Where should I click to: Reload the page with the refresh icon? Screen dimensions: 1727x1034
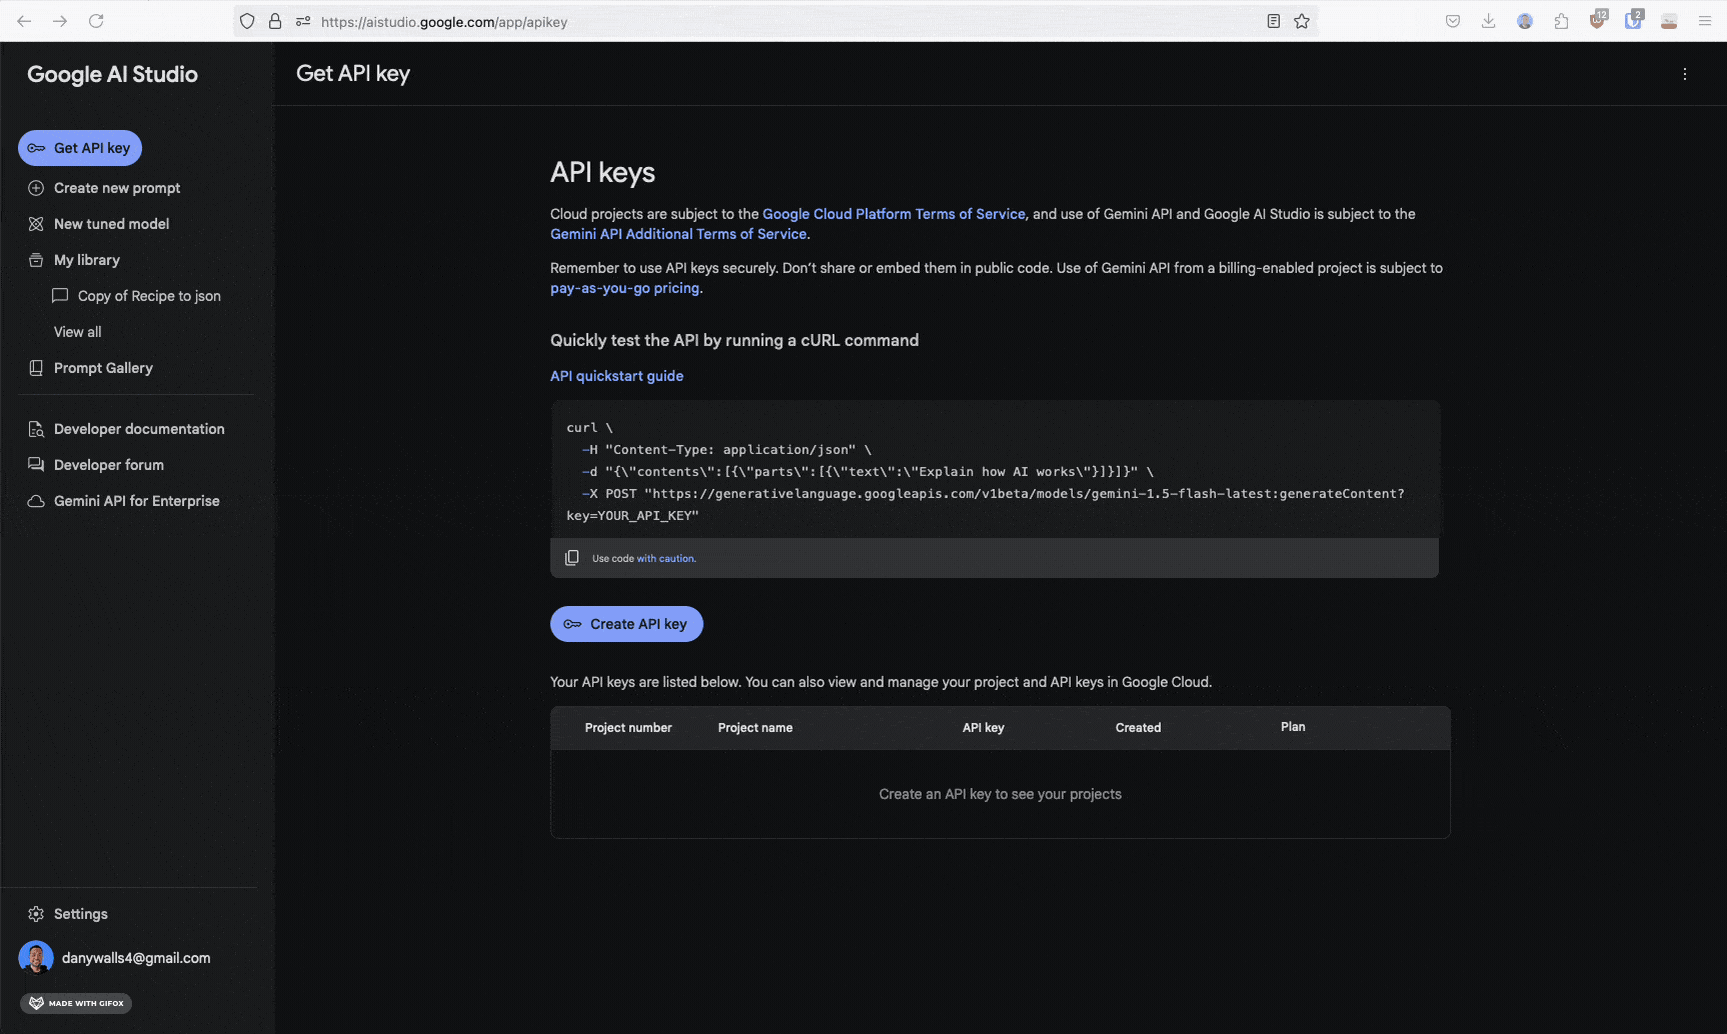tap(96, 21)
